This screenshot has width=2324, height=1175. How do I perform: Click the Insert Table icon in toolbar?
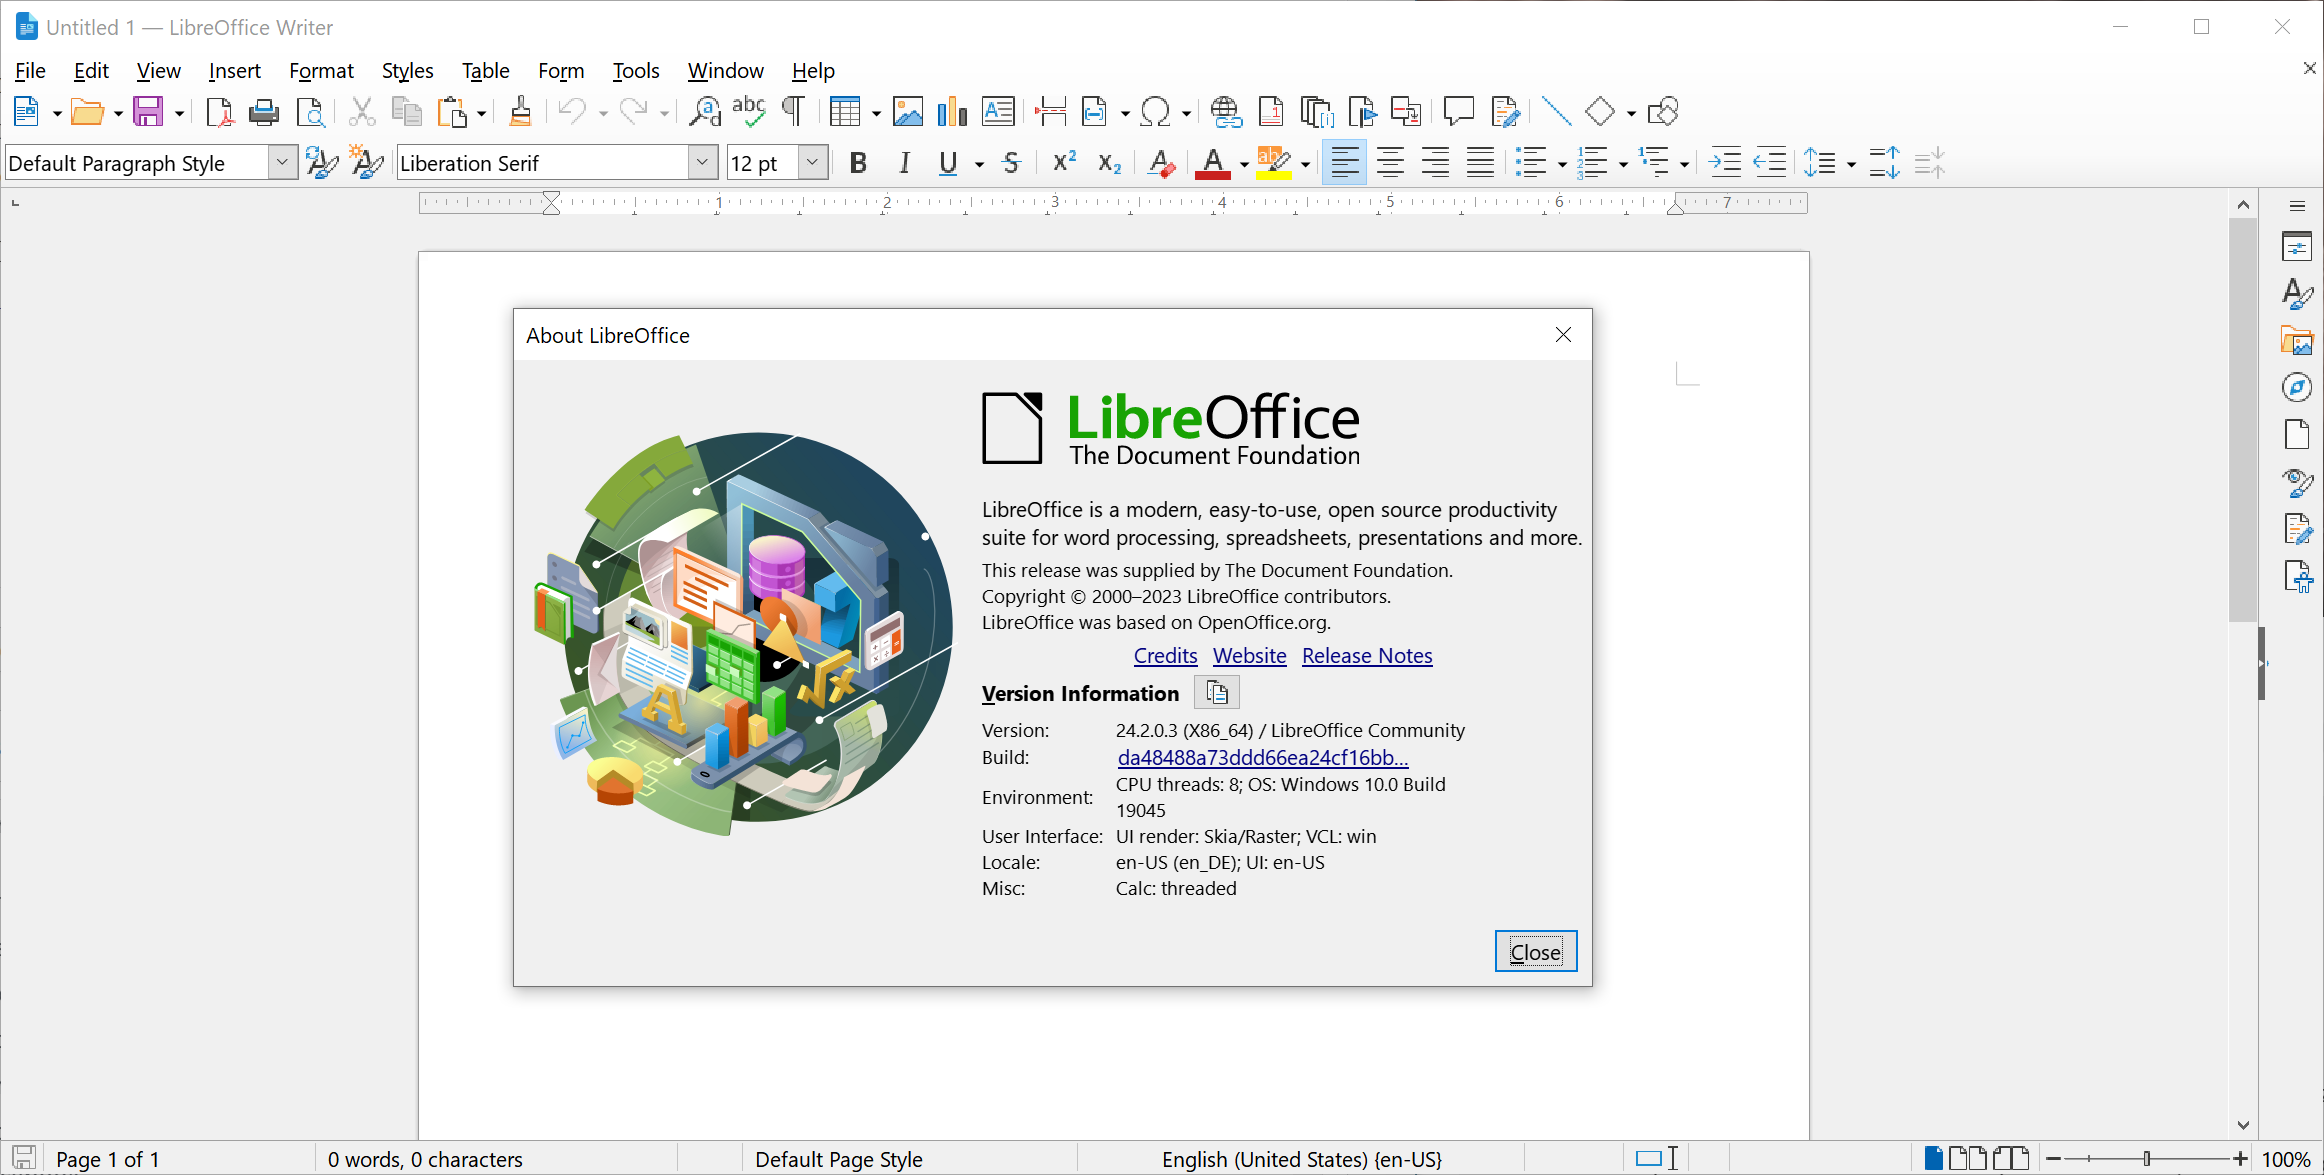point(844,111)
